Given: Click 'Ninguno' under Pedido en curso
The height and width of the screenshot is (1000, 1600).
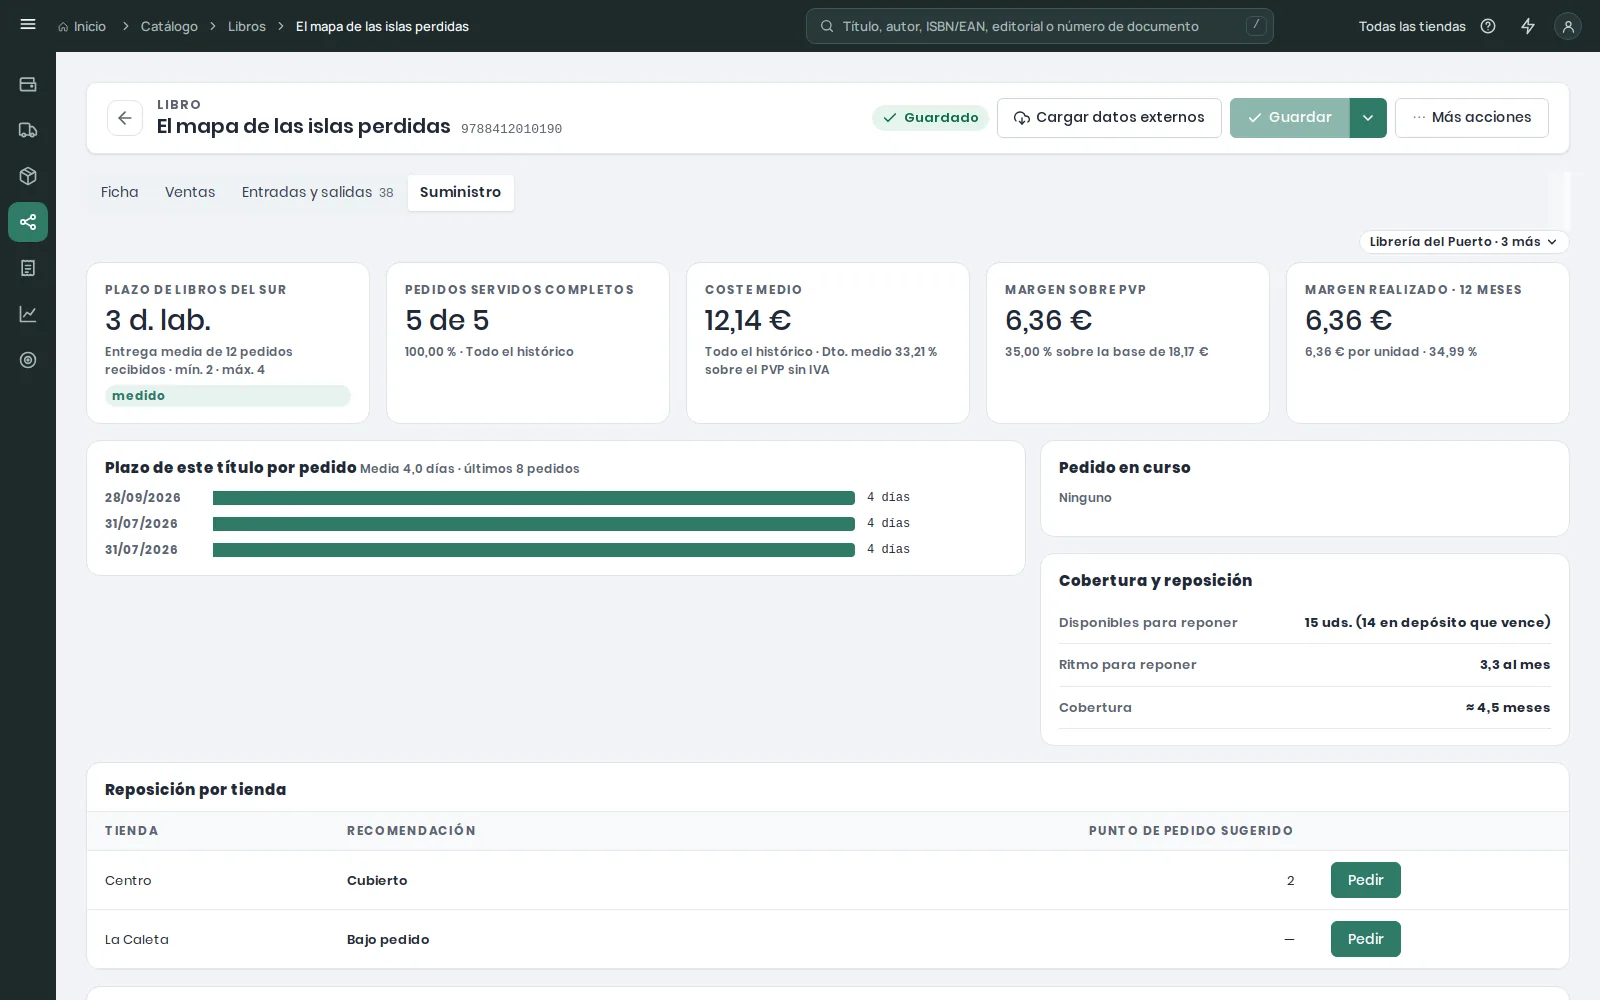Looking at the screenshot, I should point(1085,498).
